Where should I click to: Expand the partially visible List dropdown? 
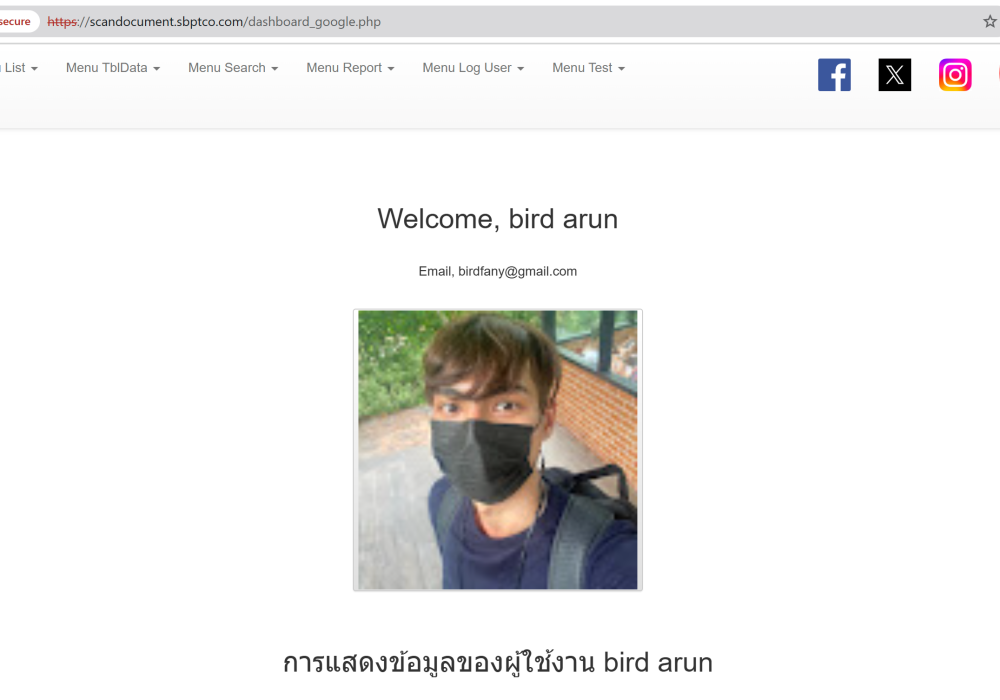[19, 68]
